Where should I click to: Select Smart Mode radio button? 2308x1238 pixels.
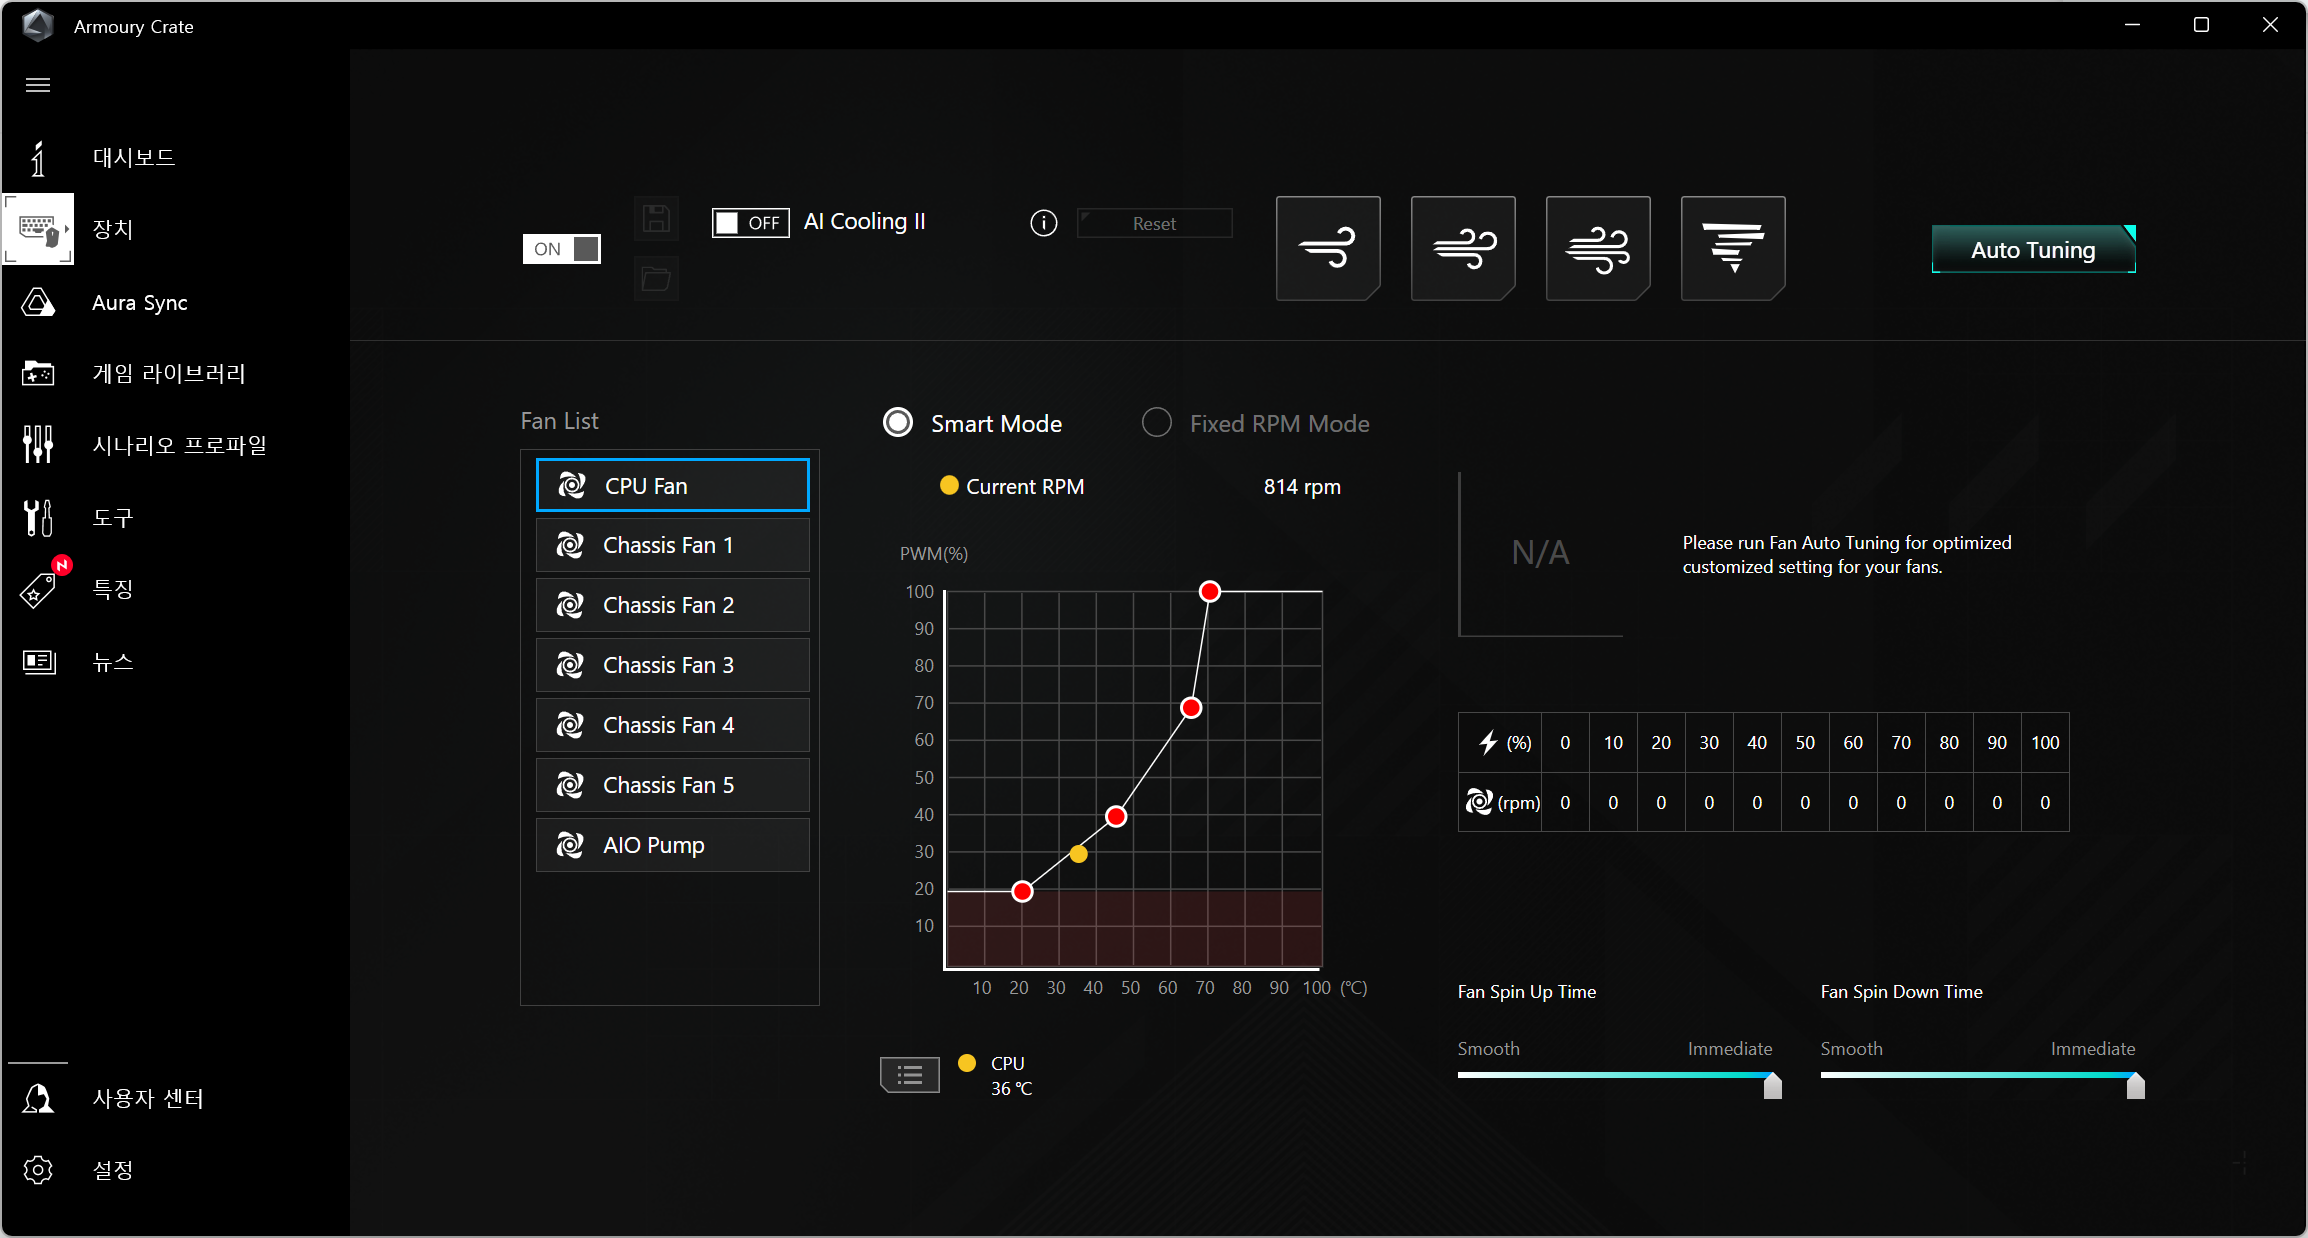coord(898,423)
